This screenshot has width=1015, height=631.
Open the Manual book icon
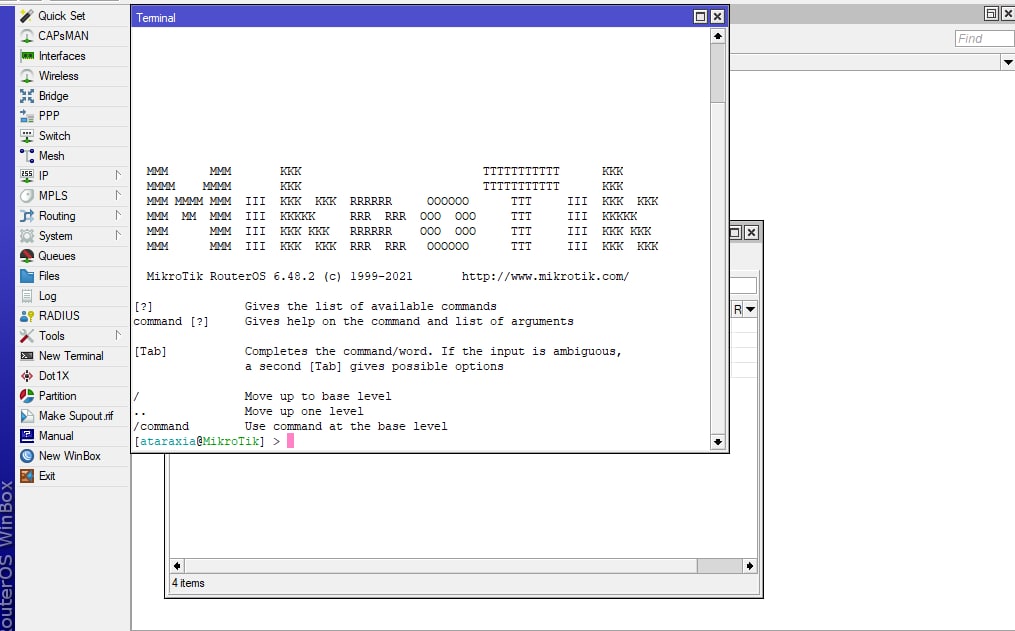tap(27, 436)
